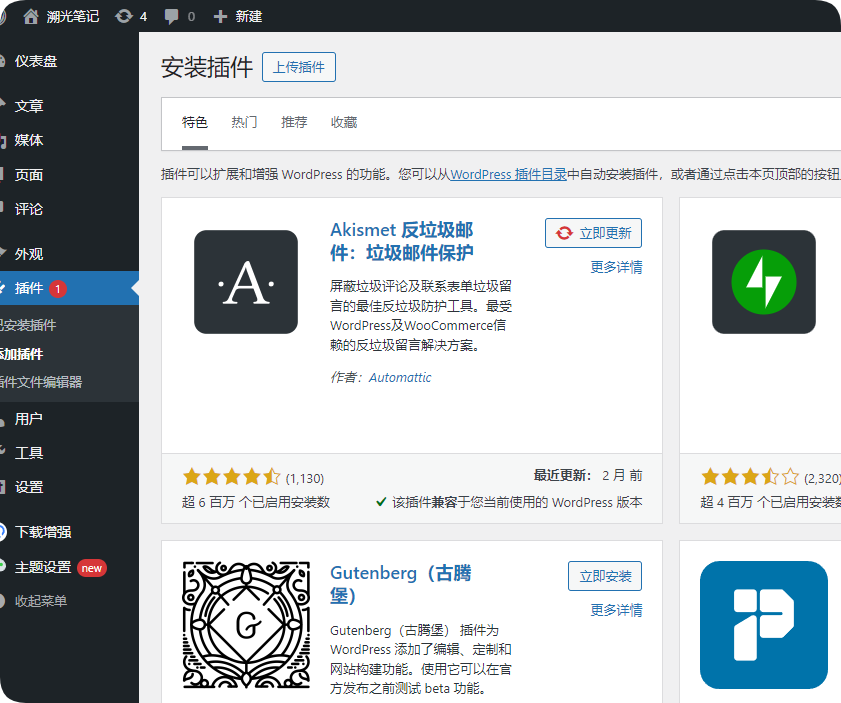This screenshot has width=841, height=703.
Task: Open the Gutenberg（古腾堡）title link
Action: pyautogui.click(x=401, y=584)
